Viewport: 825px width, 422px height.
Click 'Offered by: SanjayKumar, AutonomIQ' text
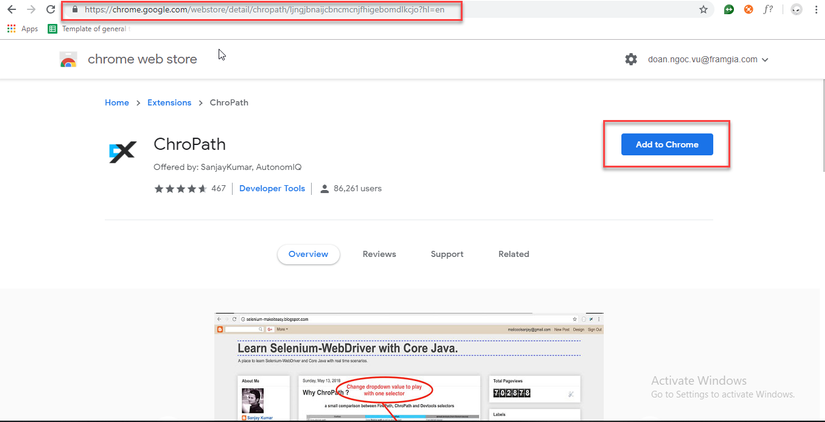228,167
